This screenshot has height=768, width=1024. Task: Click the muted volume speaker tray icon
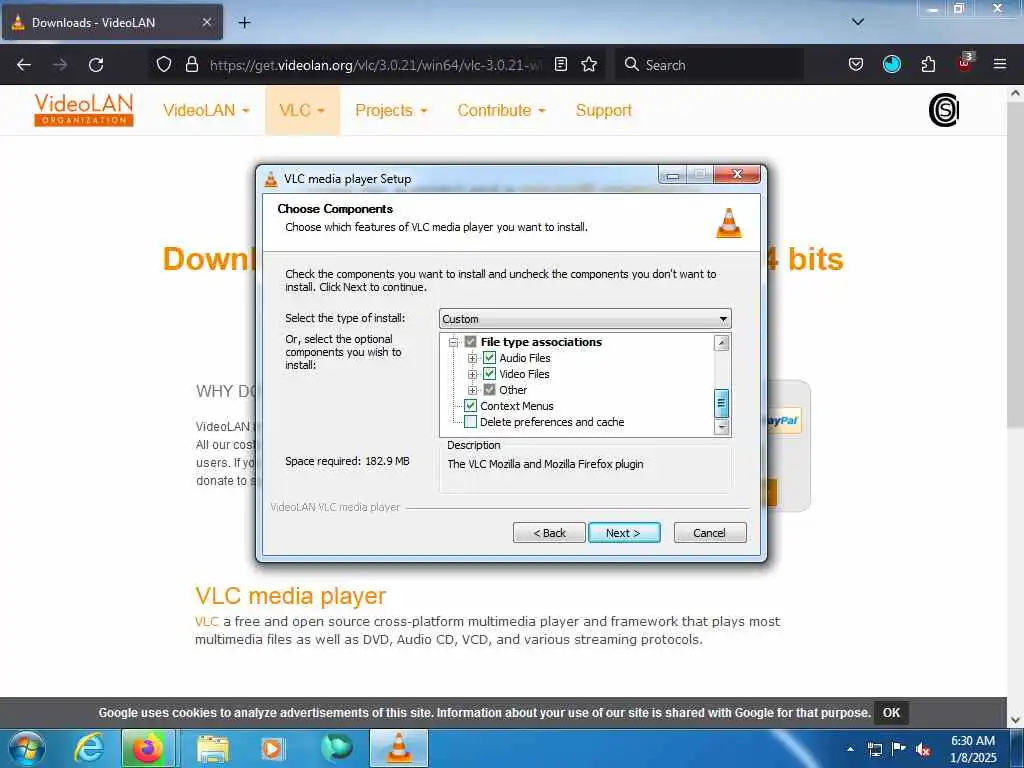(923, 749)
